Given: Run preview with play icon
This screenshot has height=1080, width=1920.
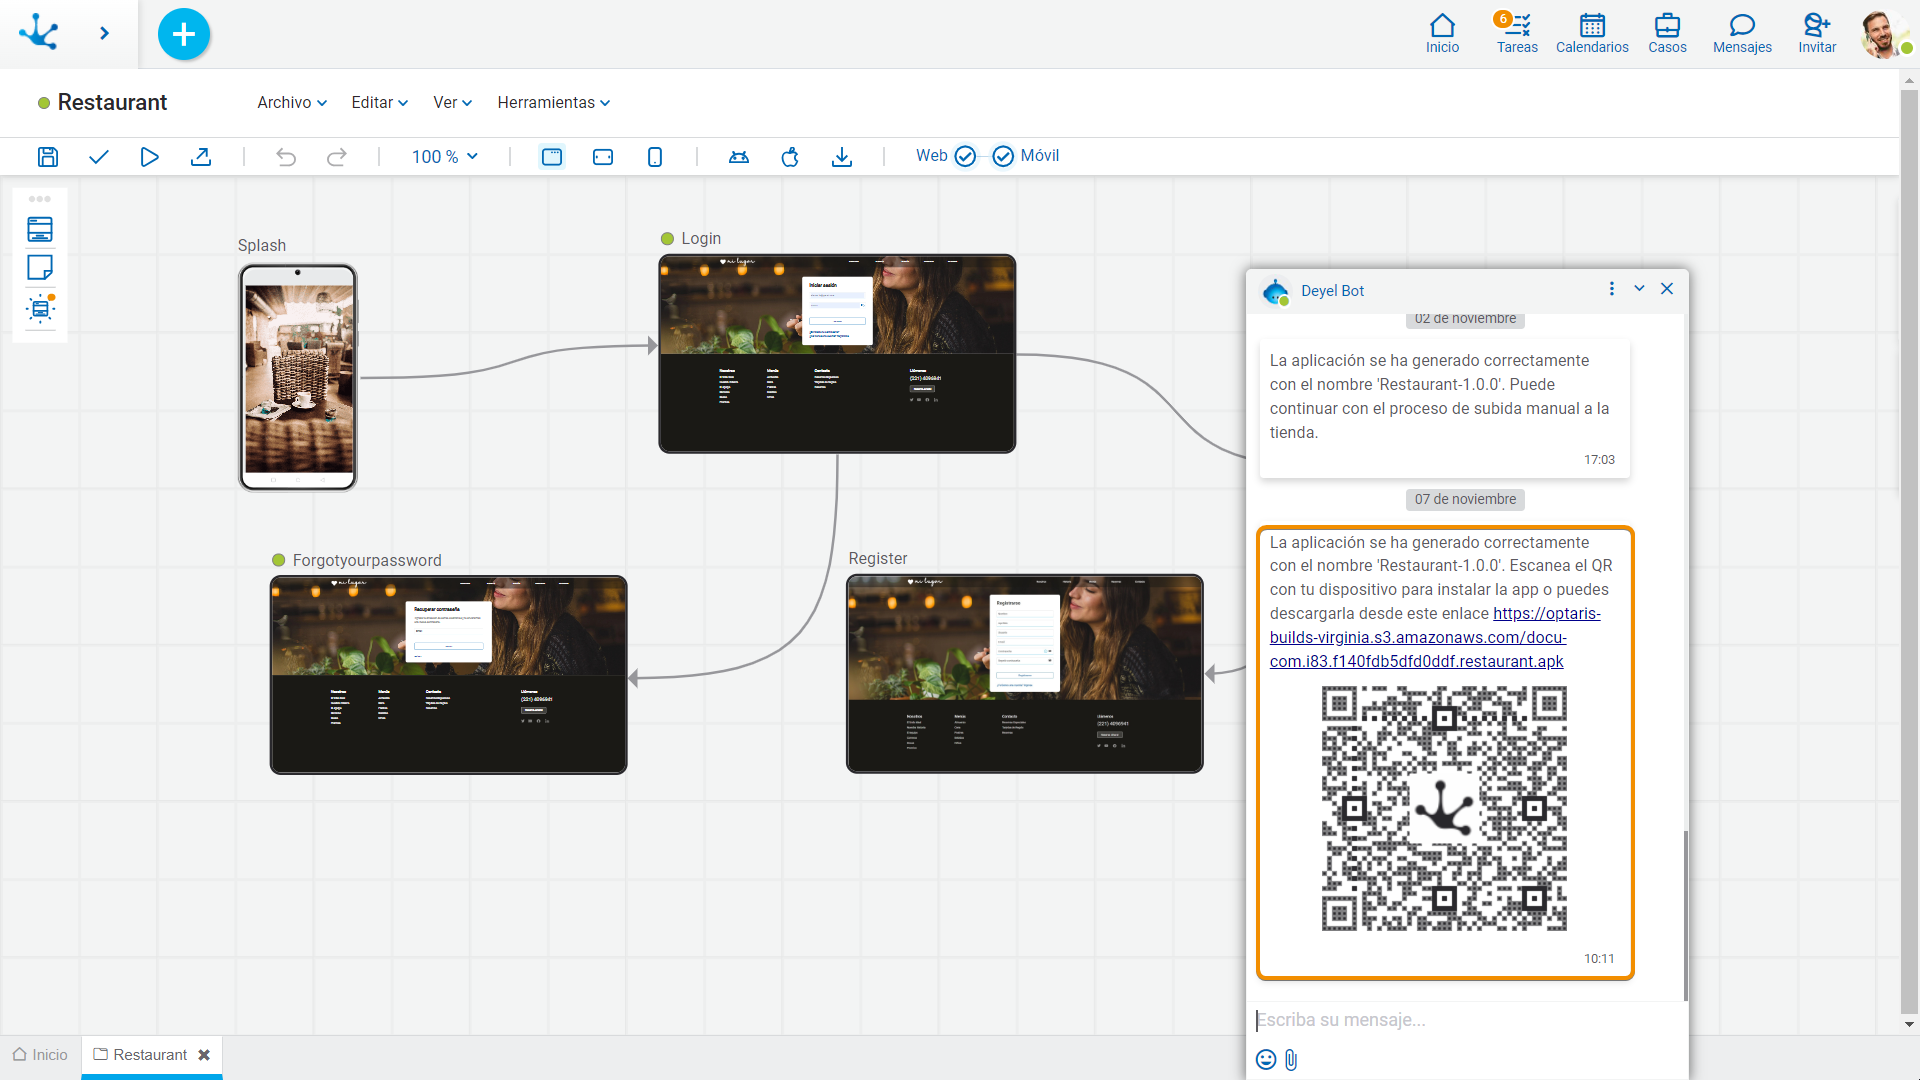Looking at the screenshot, I should point(149,157).
